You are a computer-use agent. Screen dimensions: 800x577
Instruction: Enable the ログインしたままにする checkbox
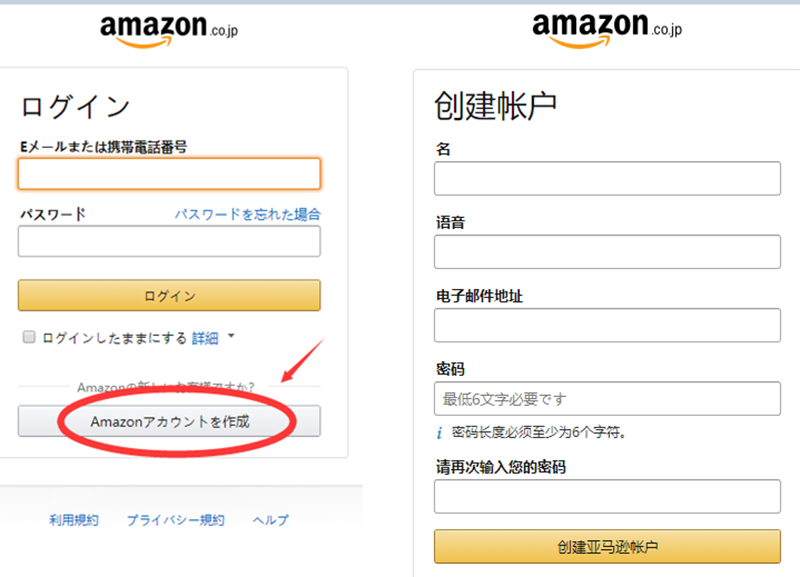[x=29, y=337]
